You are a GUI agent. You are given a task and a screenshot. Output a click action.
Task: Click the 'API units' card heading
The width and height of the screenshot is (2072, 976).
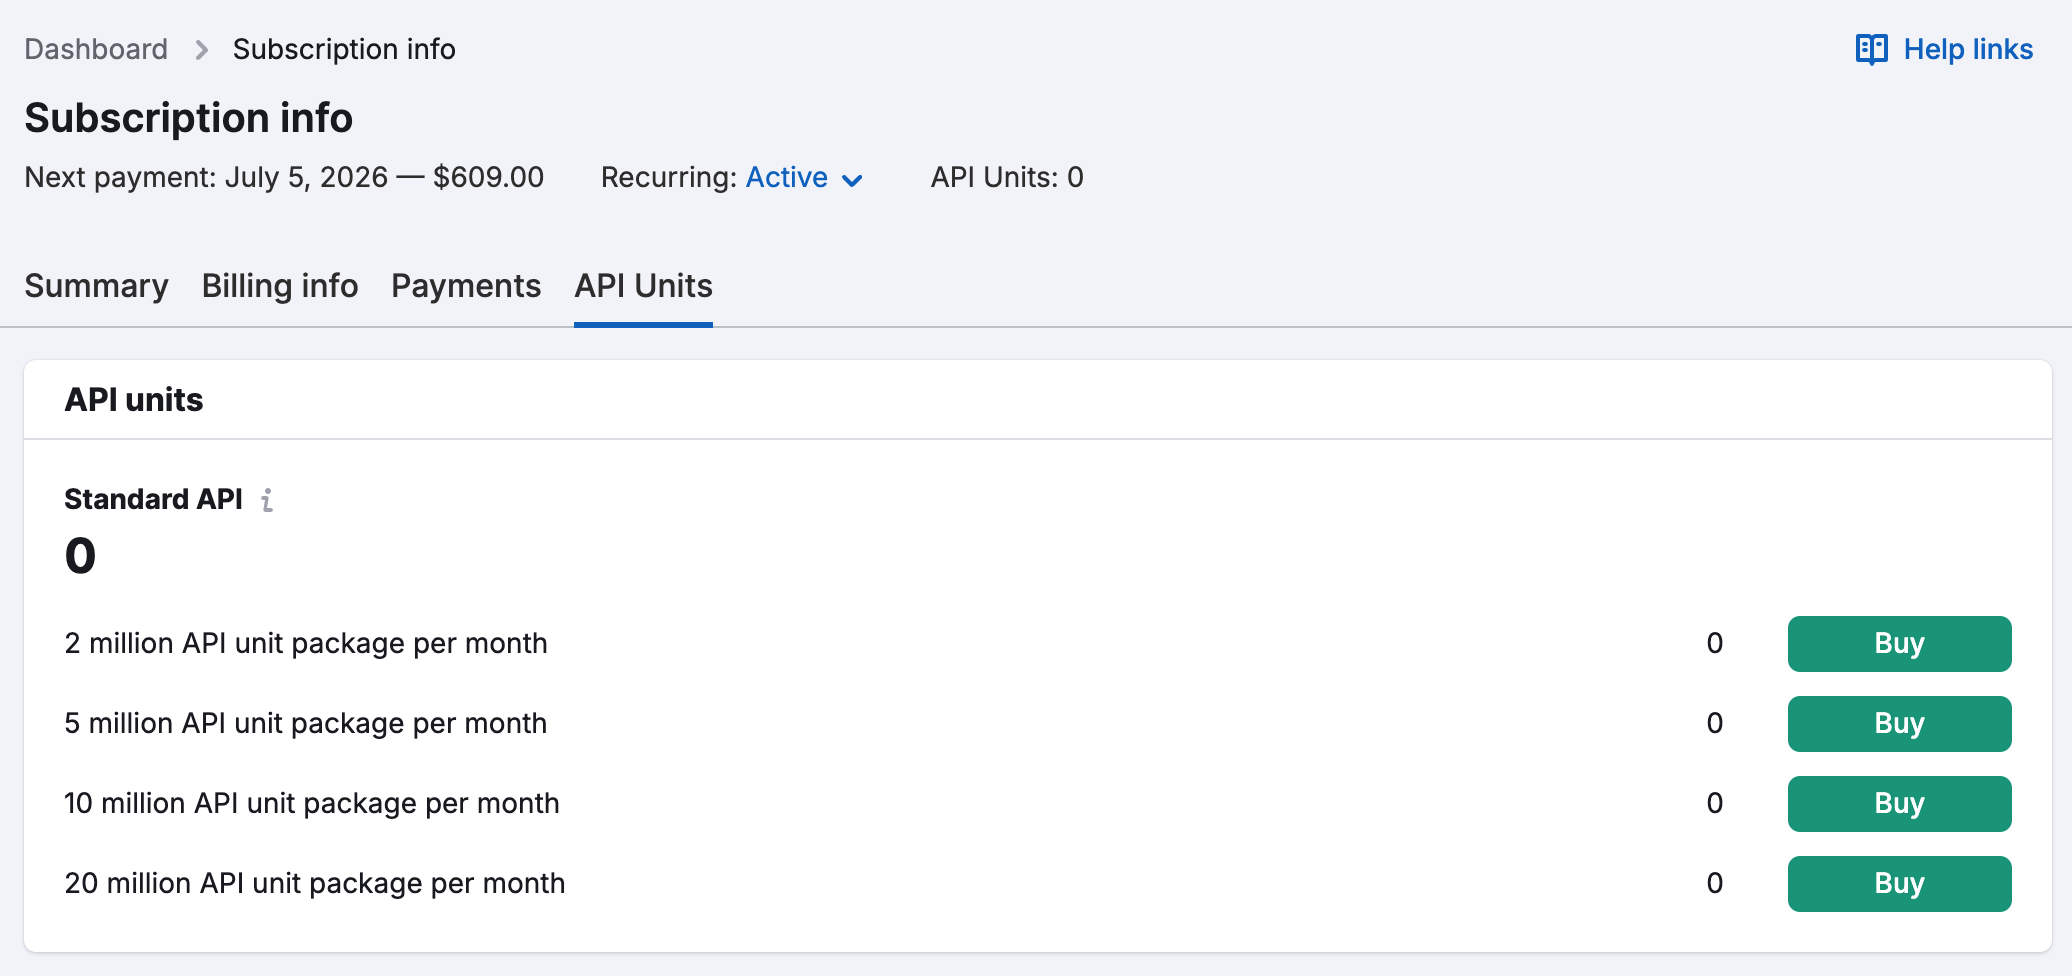click(x=134, y=400)
